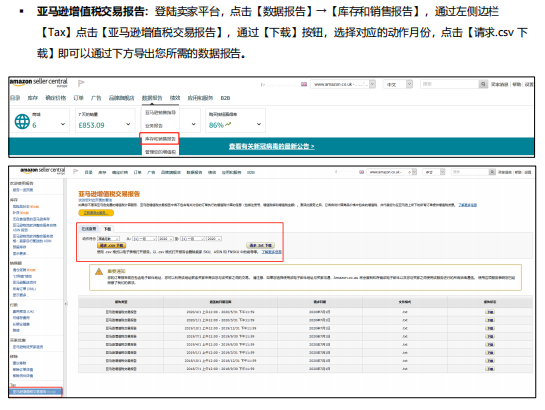Click search field in lower screenshot header
Image resolution: width=545 pixels, height=410 pixels.
click(470, 172)
